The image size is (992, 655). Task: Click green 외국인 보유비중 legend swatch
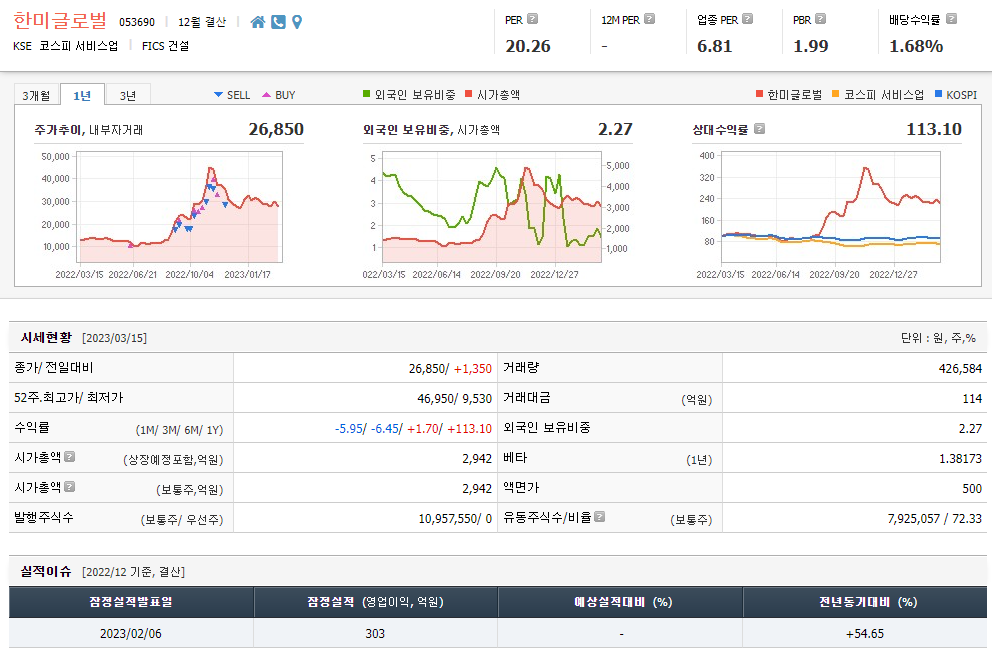click(x=366, y=94)
